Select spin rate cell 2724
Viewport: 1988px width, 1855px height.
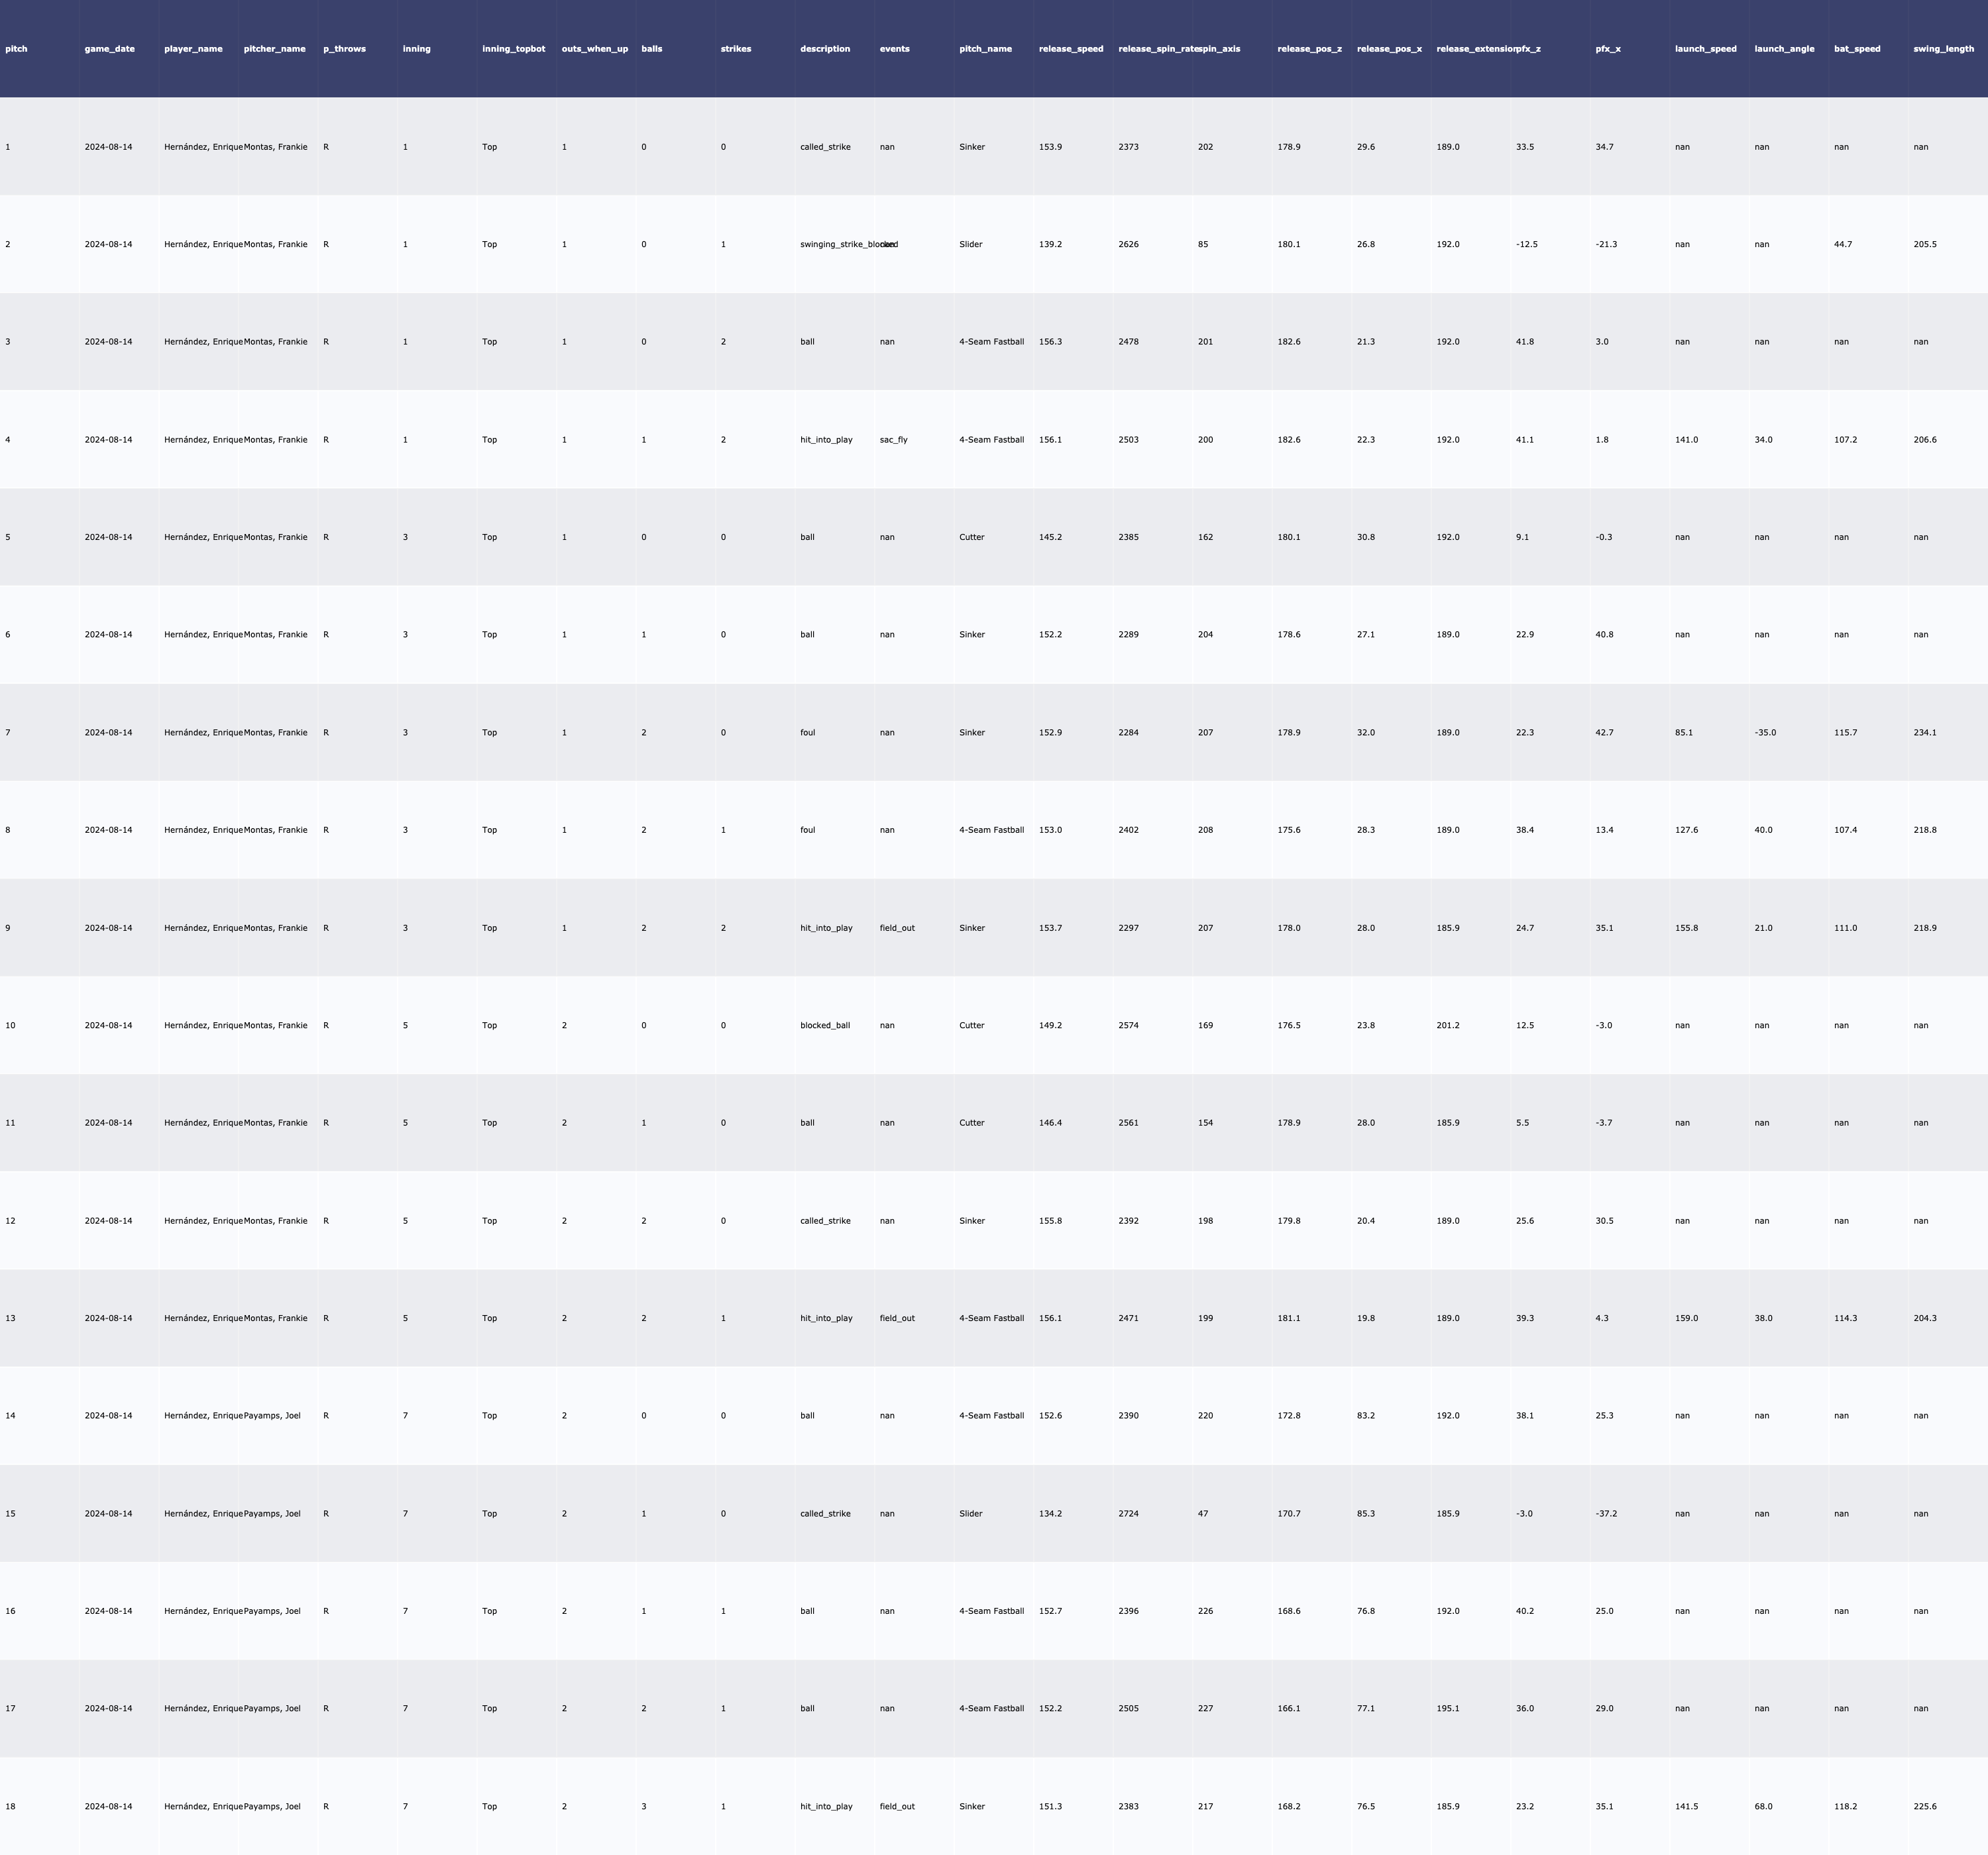(x=1128, y=1514)
